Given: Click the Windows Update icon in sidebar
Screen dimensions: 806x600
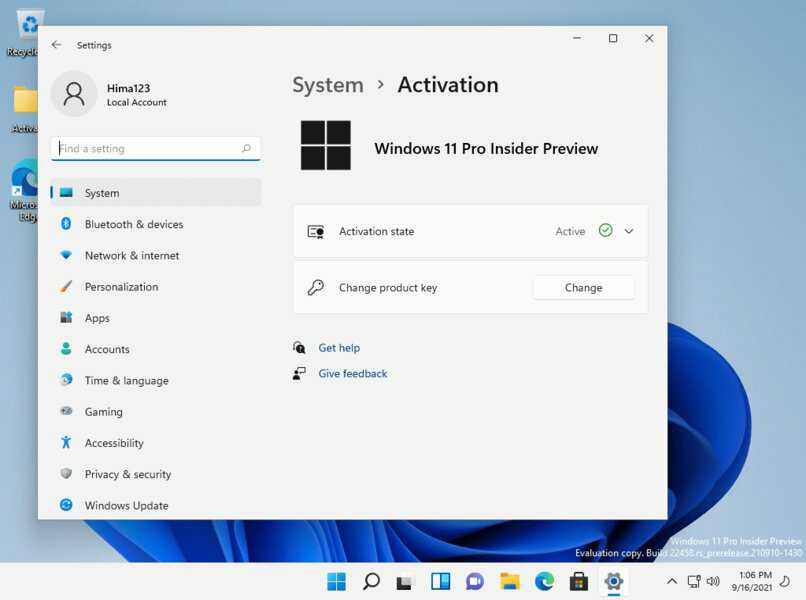Looking at the screenshot, I should tap(65, 505).
